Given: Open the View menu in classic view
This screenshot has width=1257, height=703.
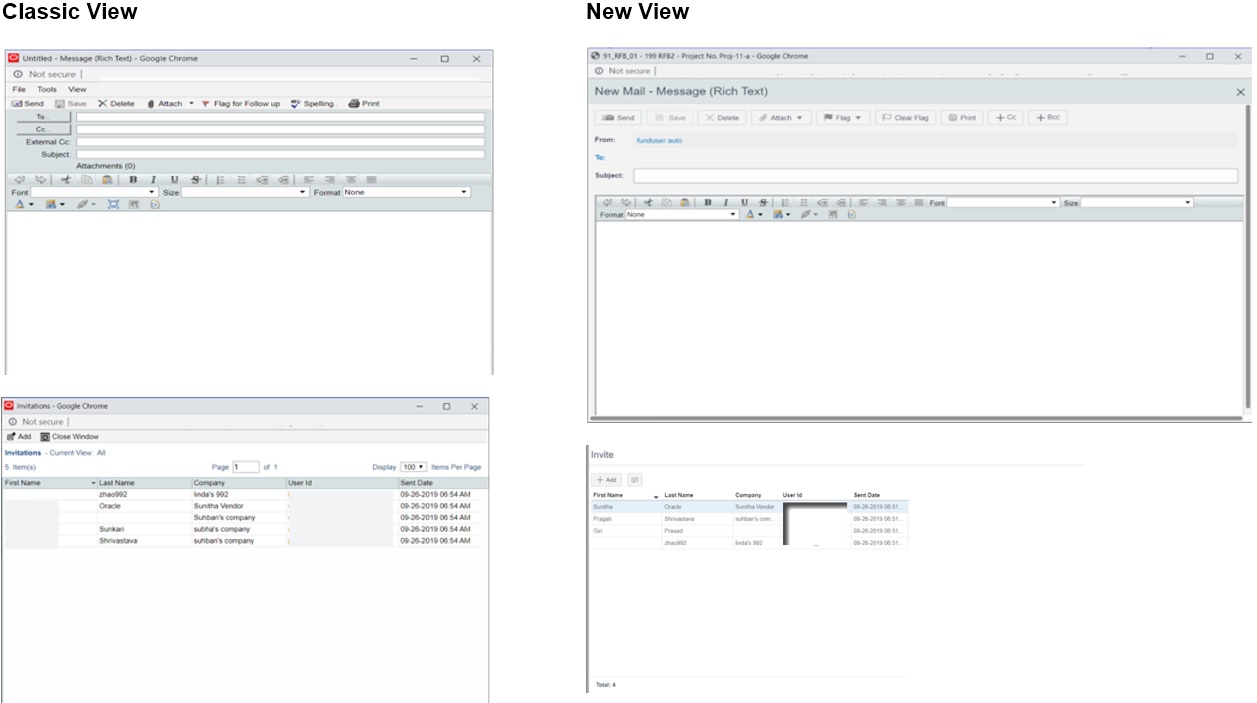Looking at the screenshot, I should coord(77,89).
